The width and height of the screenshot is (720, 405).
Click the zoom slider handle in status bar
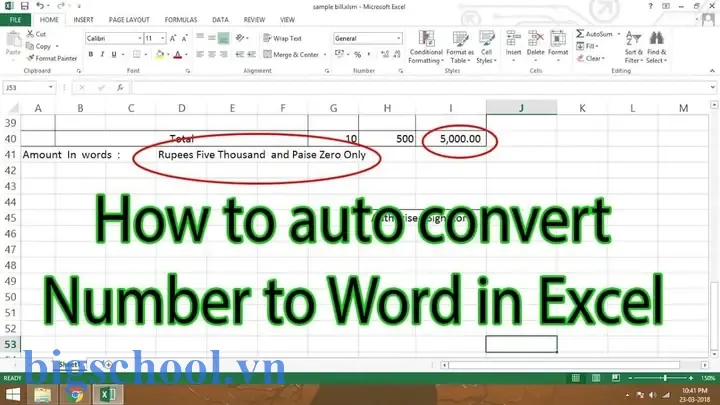[665, 378]
